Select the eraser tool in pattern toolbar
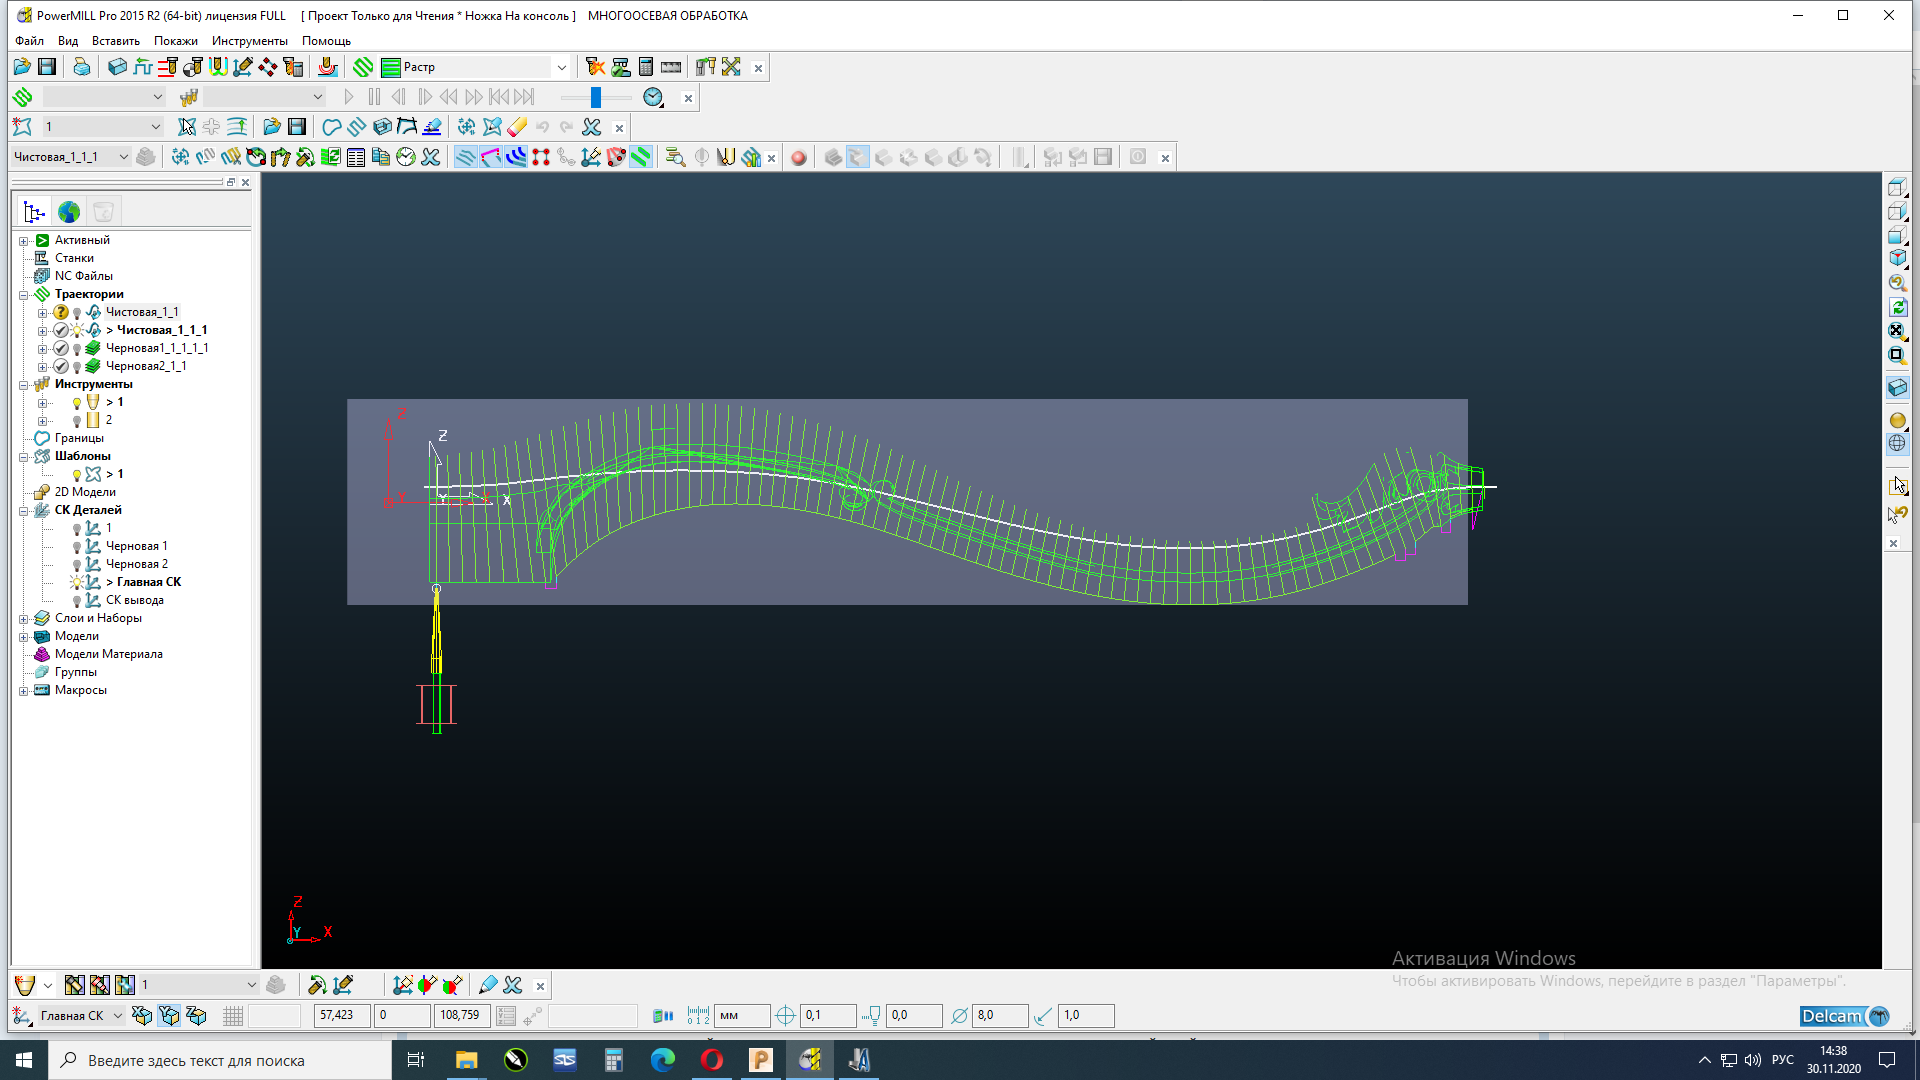 [517, 127]
